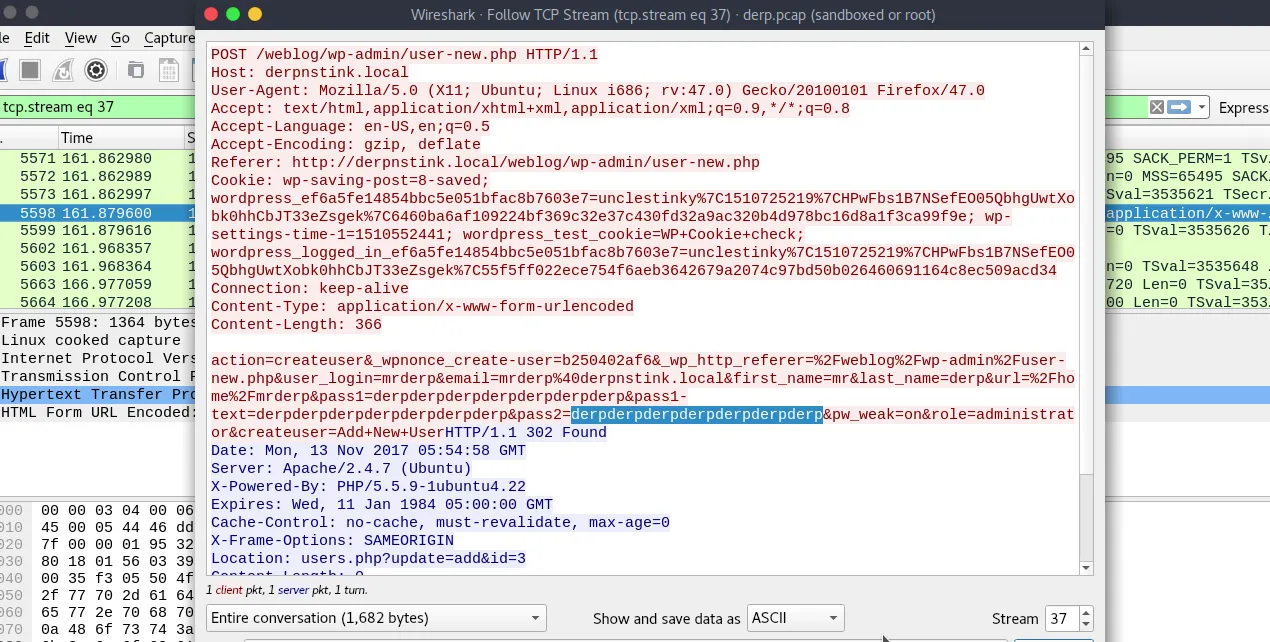Click stream text scrollbar down arrow

point(1087,568)
